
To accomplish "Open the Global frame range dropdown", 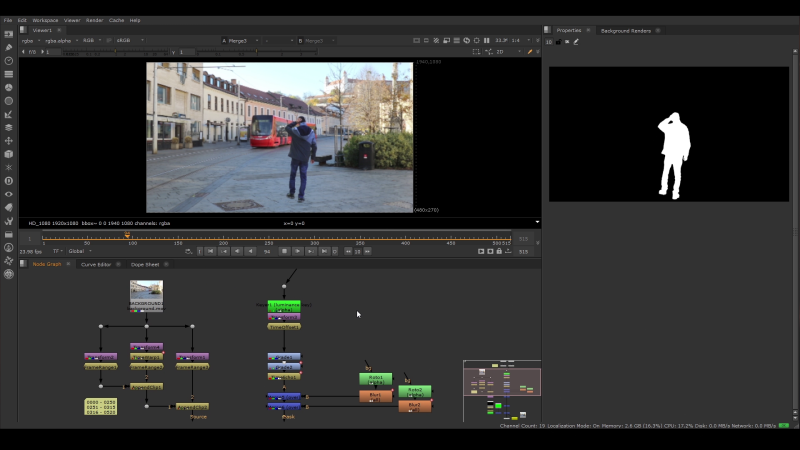I will point(80,251).
